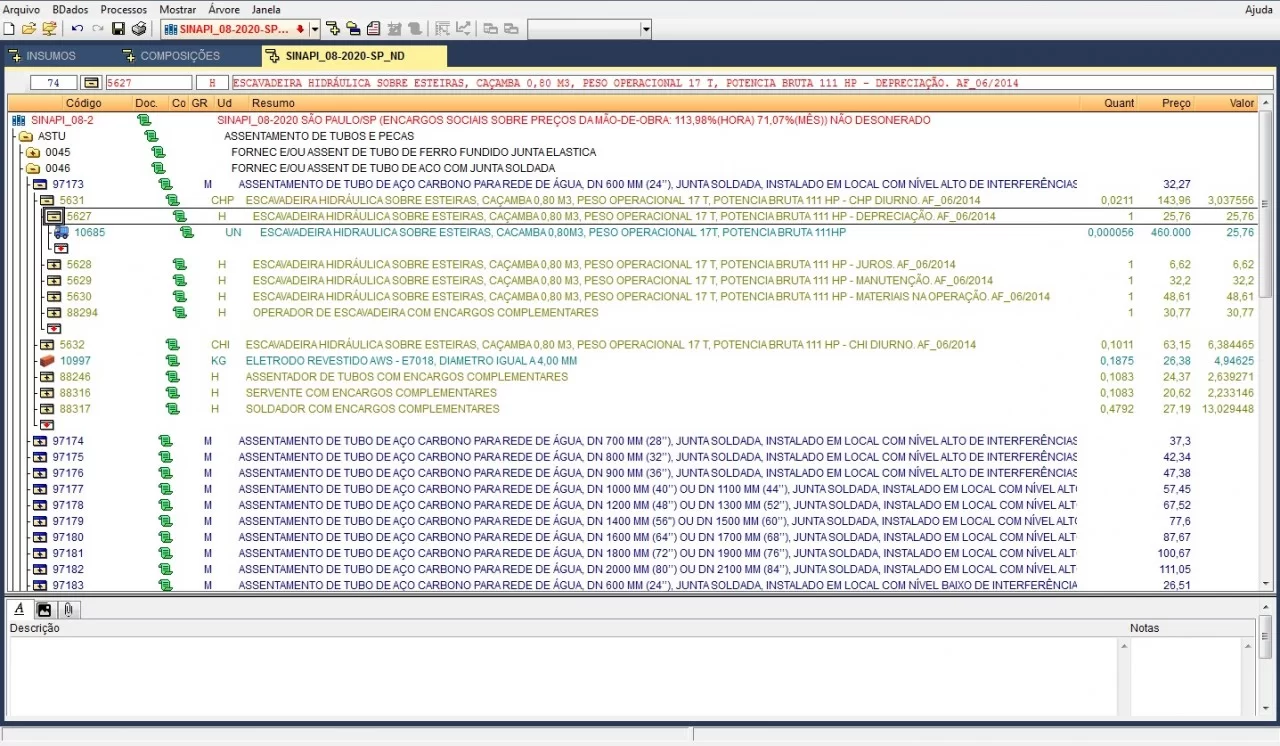1280x746 pixels.
Task: Expand composition 97174 node
Action: pos(40,440)
